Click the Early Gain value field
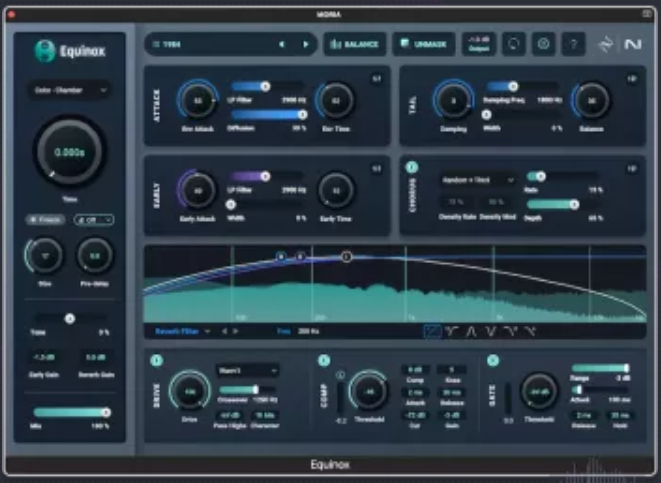The height and width of the screenshot is (483, 661). coord(44,357)
